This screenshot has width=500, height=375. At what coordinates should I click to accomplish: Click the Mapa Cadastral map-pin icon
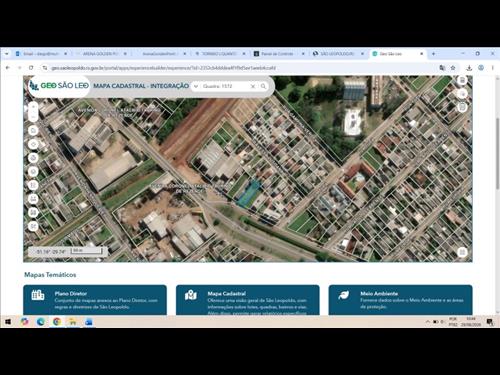click(x=191, y=295)
